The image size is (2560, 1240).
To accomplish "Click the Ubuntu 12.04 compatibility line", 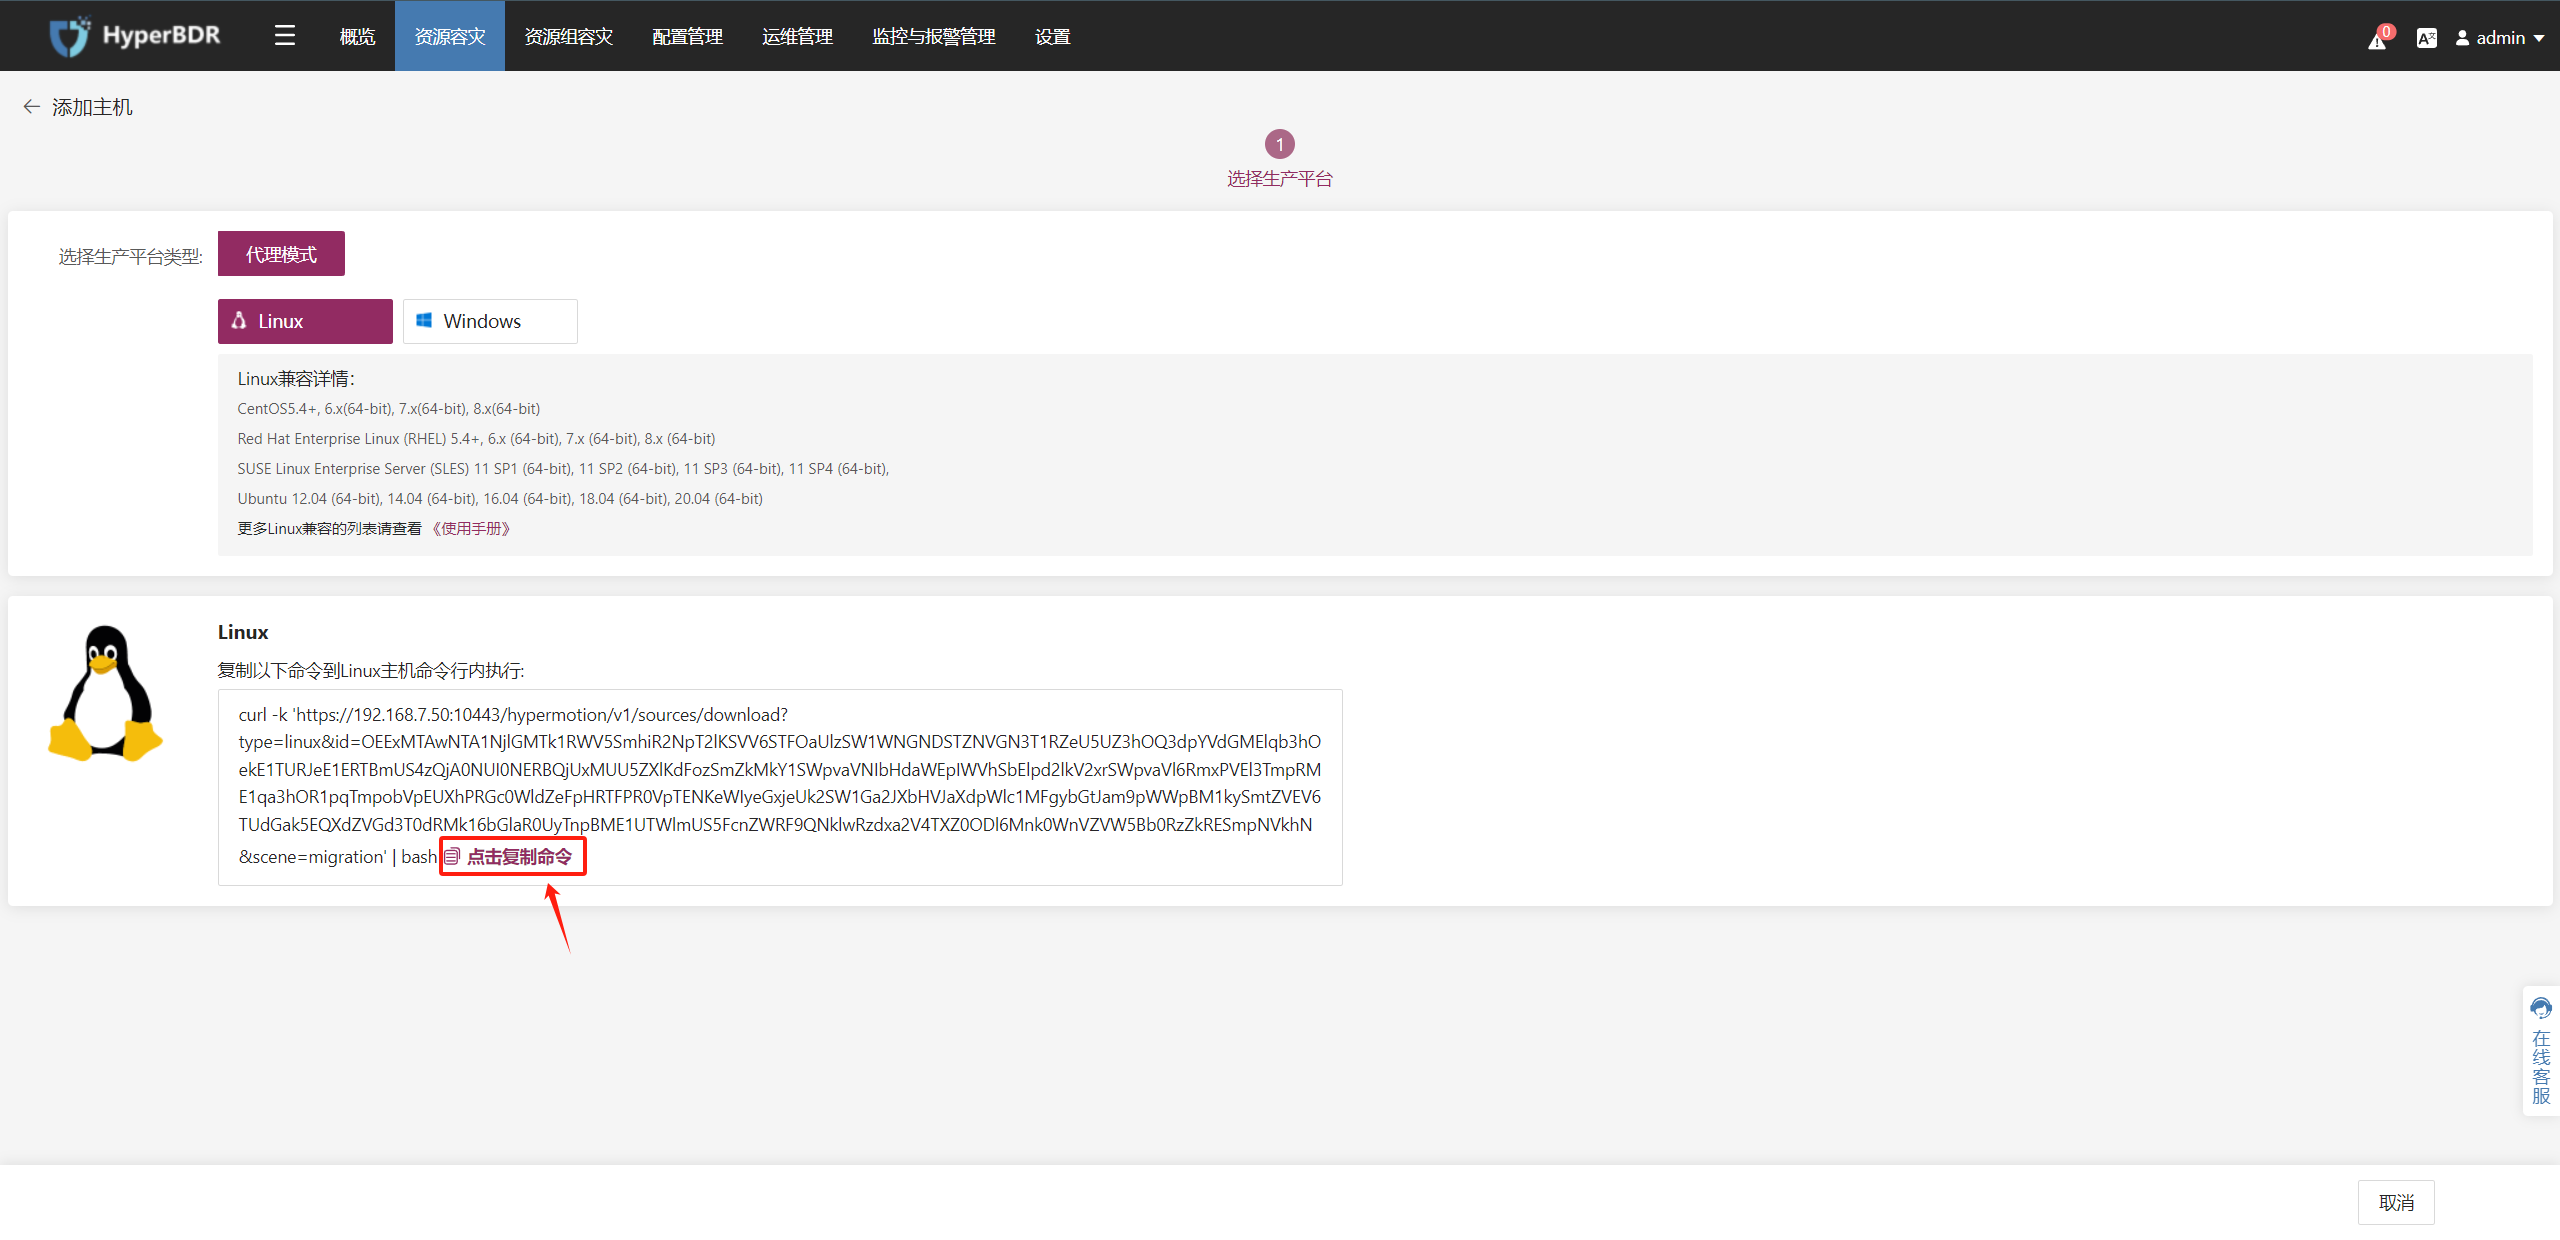I will pos(500,498).
